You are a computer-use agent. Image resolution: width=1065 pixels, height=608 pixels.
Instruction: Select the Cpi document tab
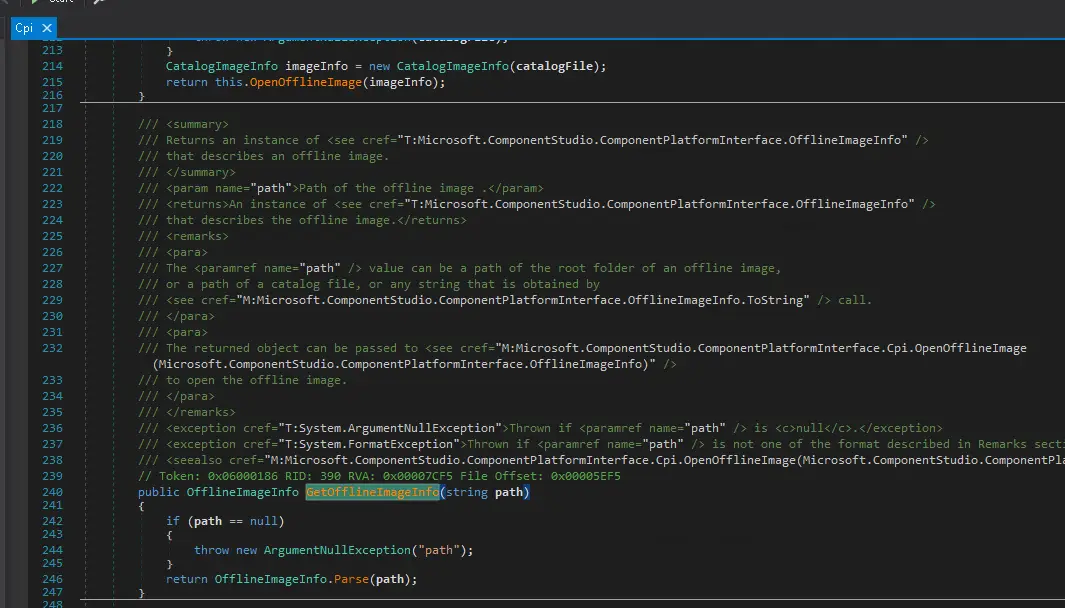click(24, 28)
